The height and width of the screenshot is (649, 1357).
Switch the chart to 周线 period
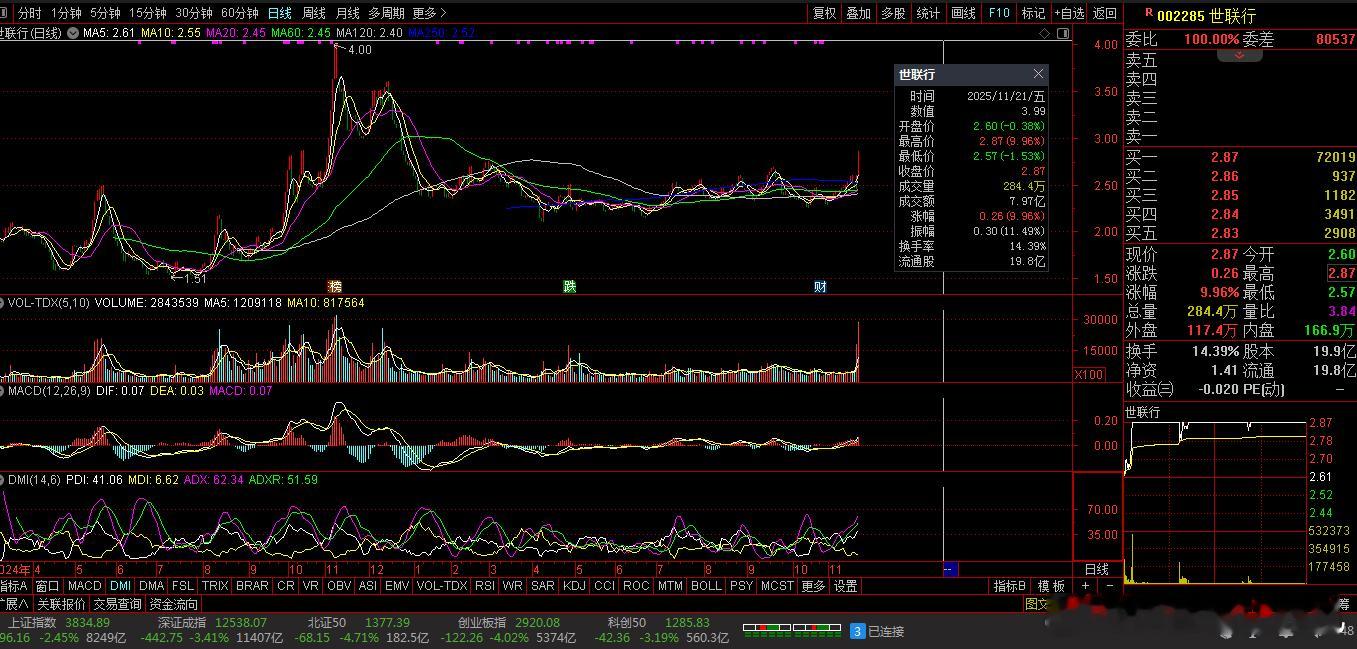313,13
